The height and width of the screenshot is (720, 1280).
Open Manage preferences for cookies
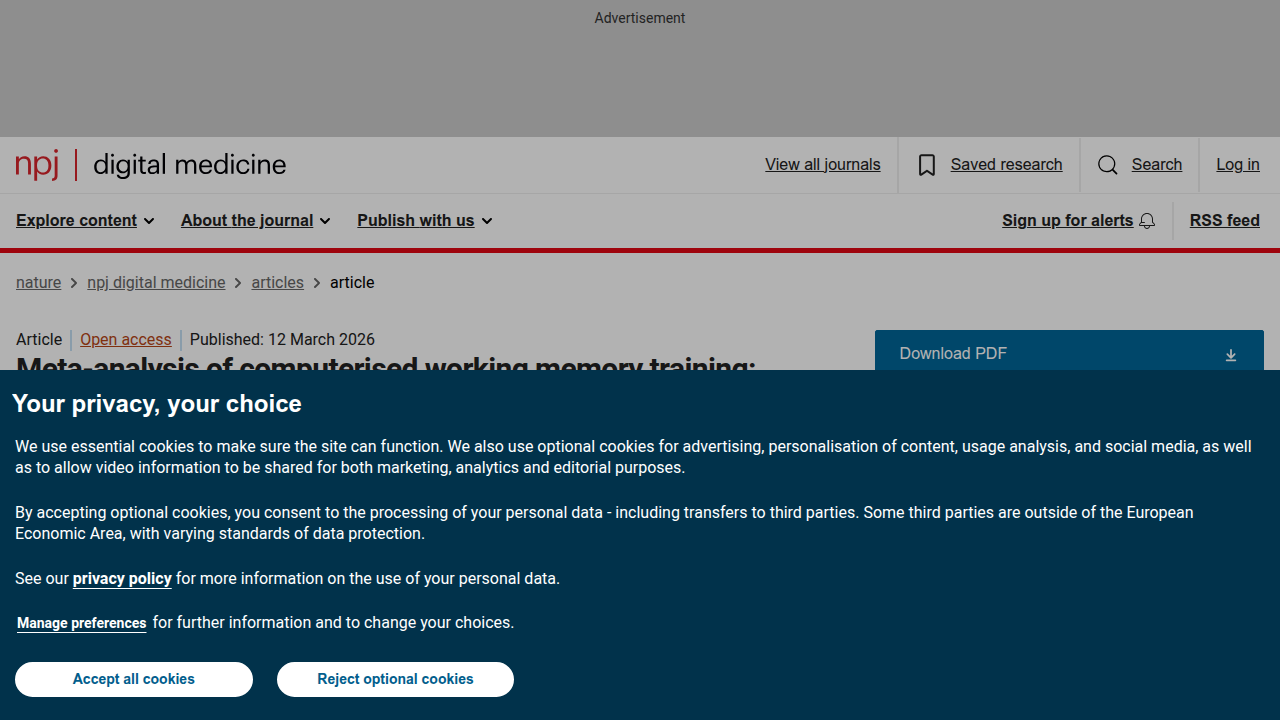tap(82, 623)
